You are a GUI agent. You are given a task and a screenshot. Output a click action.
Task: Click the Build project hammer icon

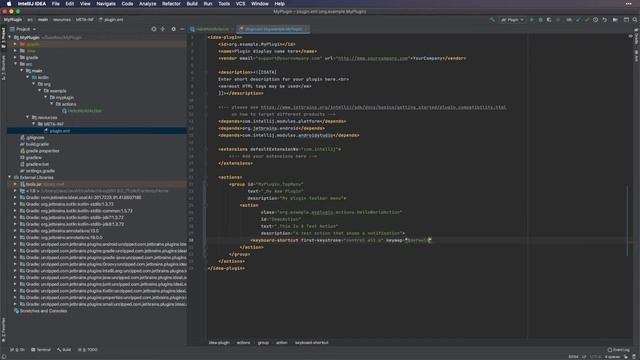[493, 20]
